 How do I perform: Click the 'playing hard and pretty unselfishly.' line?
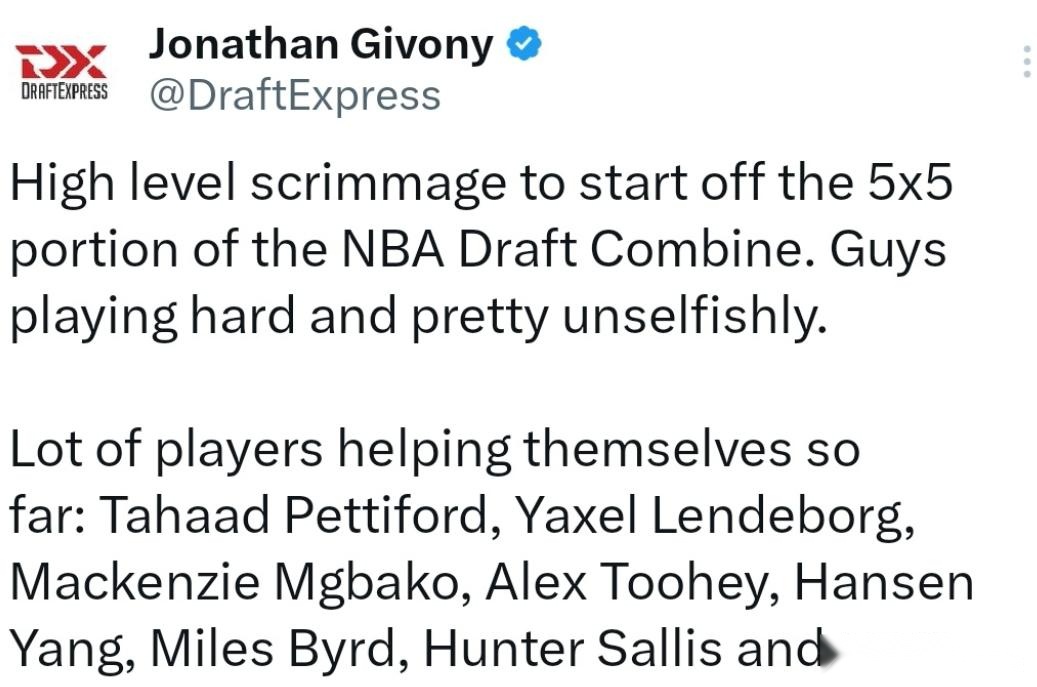pos(419,317)
